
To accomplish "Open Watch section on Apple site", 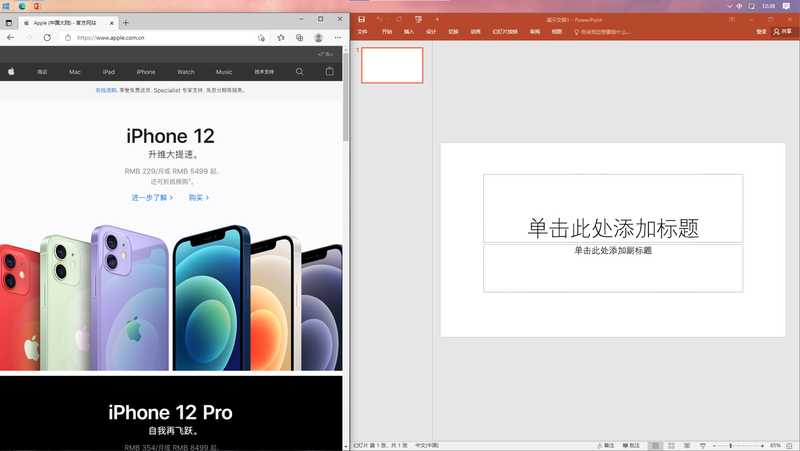I will click(x=186, y=72).
